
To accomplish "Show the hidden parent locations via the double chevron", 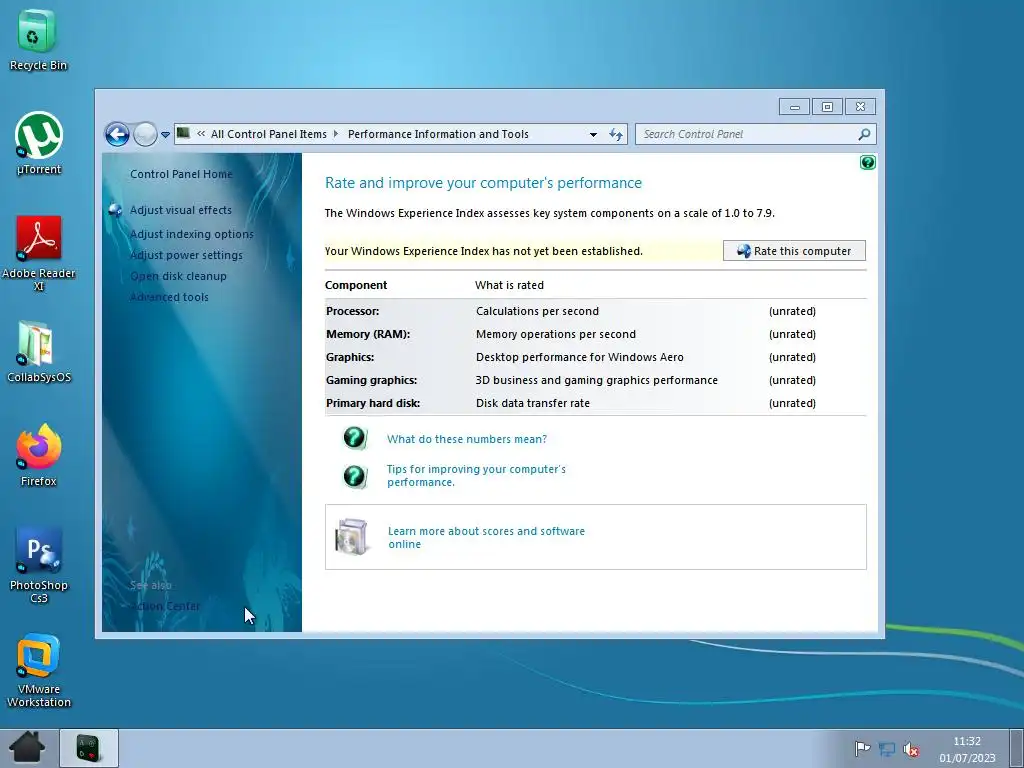I will click(201, 134).
